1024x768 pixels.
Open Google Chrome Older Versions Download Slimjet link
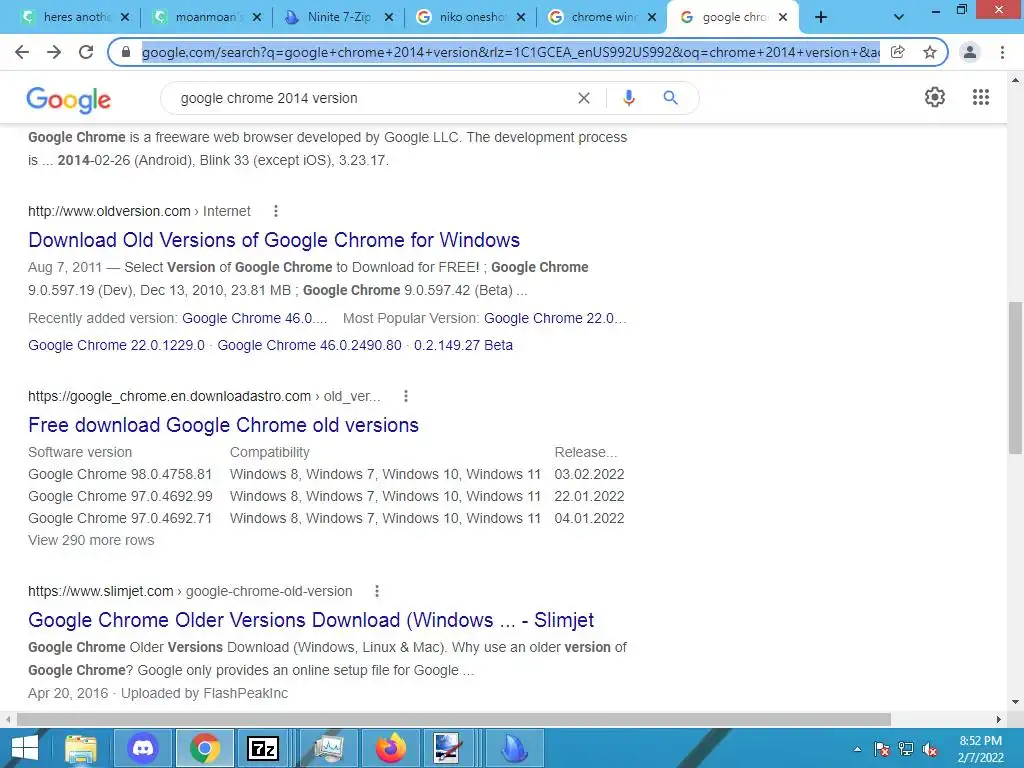(x=311, y=620)
